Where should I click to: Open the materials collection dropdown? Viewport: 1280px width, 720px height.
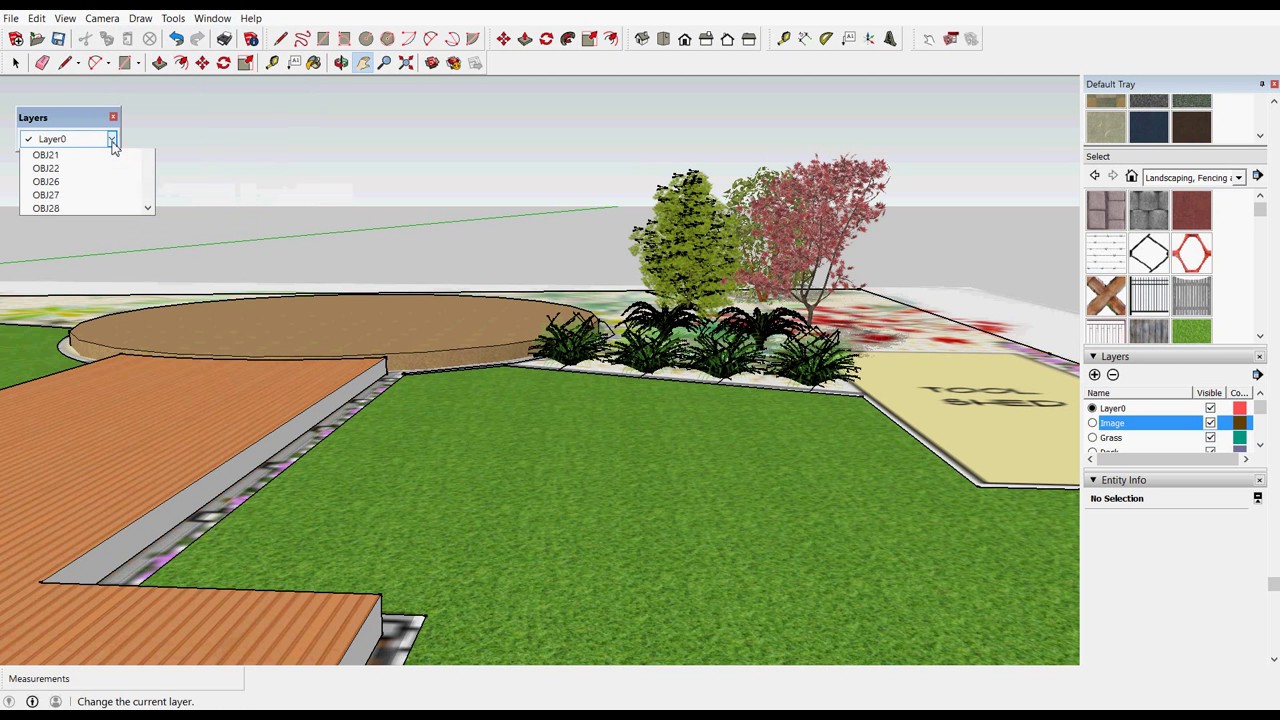point(1238,178)
